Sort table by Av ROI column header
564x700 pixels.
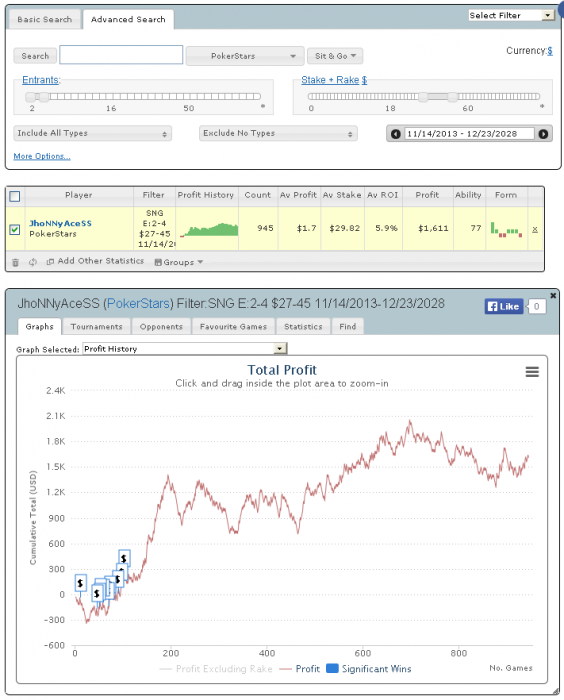(383, 195)
